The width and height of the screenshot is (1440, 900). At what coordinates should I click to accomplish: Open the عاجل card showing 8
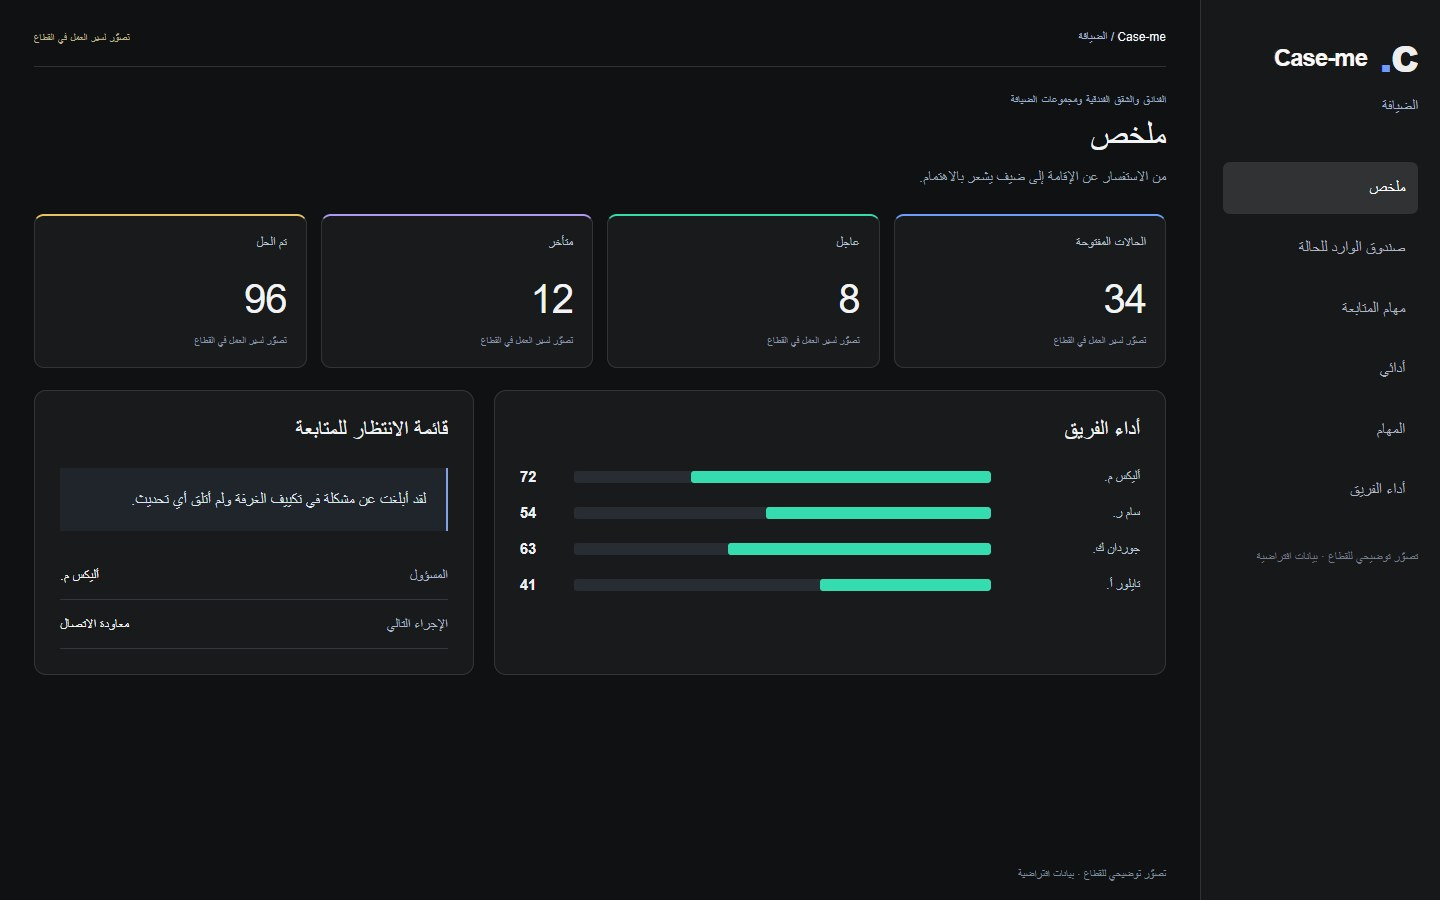pyautogui.click(x=743, y=291)
